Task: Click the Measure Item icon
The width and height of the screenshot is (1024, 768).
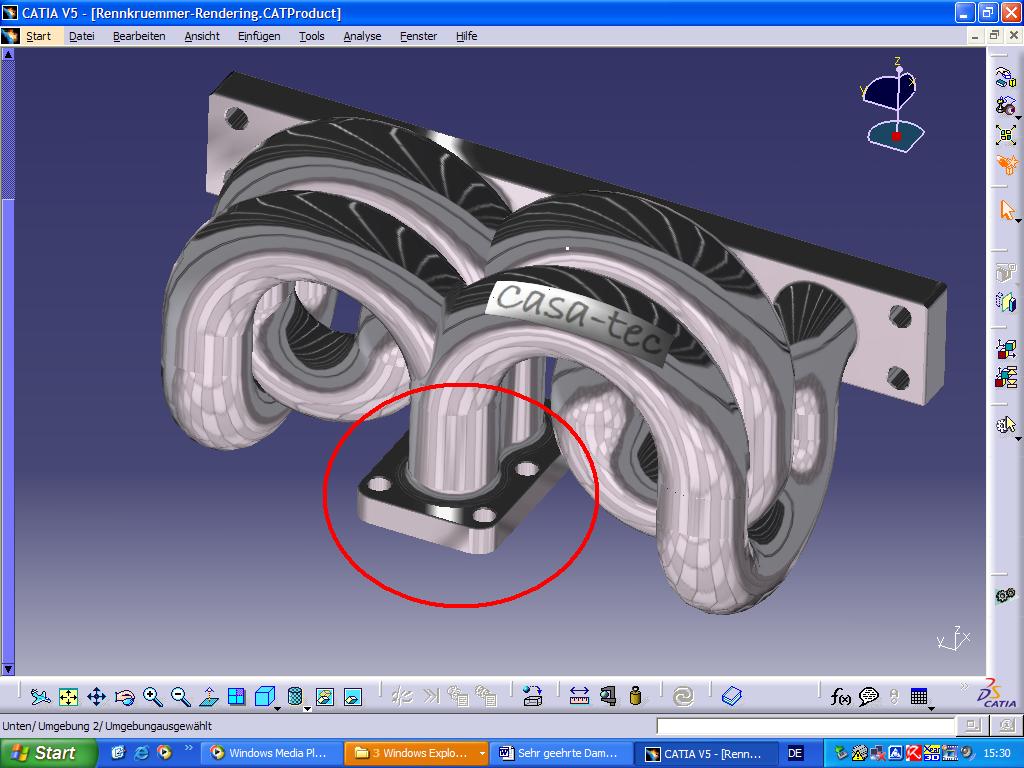Action: coord(608,697)
